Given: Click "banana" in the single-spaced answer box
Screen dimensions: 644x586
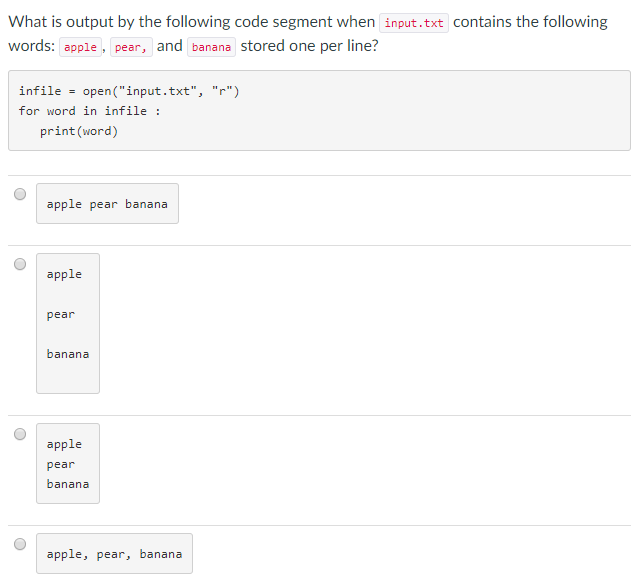Looking at the screenshot, I should (68, 484).
